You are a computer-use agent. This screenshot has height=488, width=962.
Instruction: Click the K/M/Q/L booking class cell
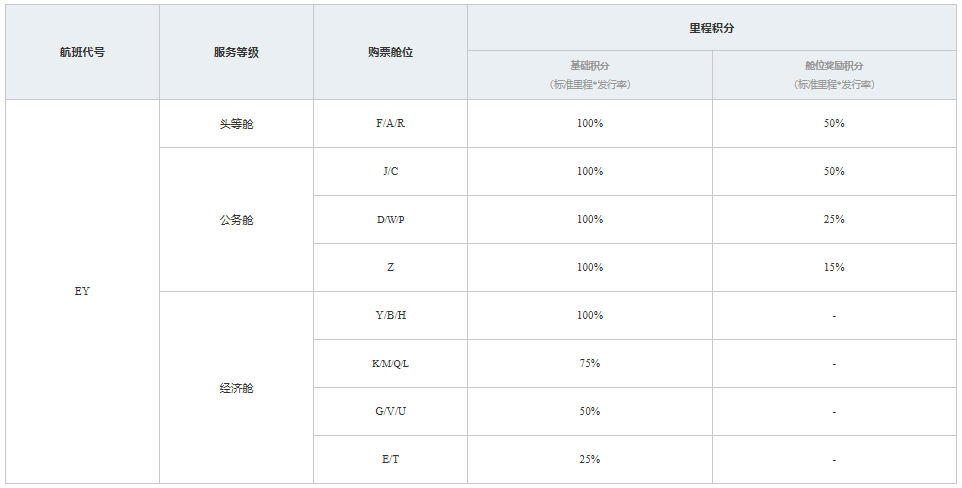click(390, 363)
